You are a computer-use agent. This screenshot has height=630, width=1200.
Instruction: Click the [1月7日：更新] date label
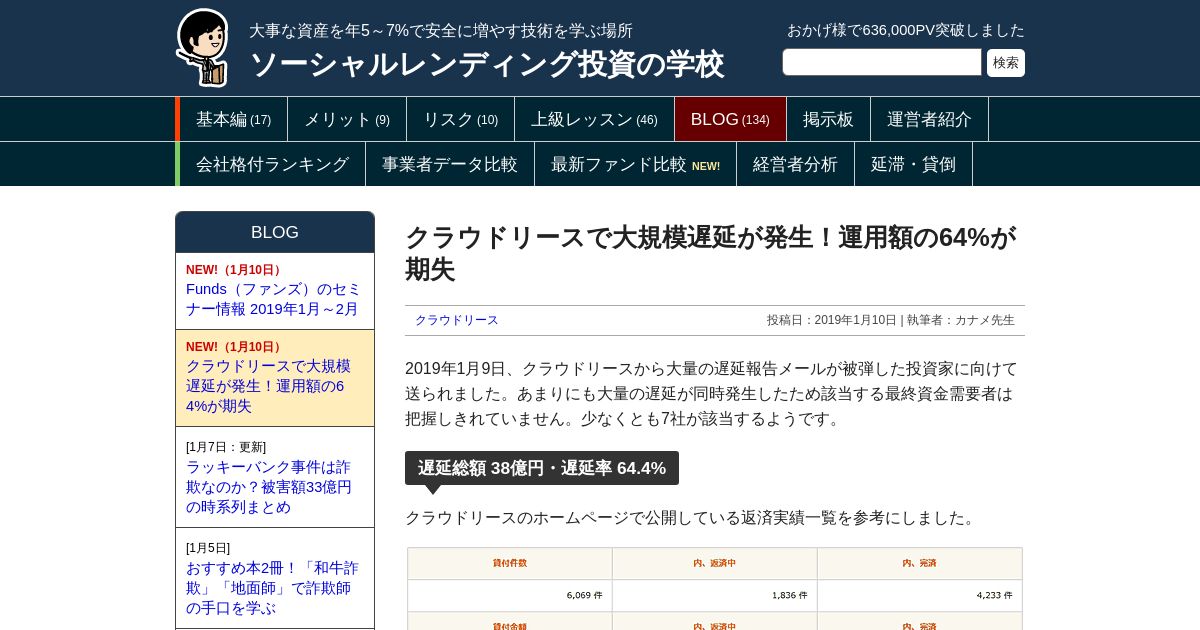(226, 447)
